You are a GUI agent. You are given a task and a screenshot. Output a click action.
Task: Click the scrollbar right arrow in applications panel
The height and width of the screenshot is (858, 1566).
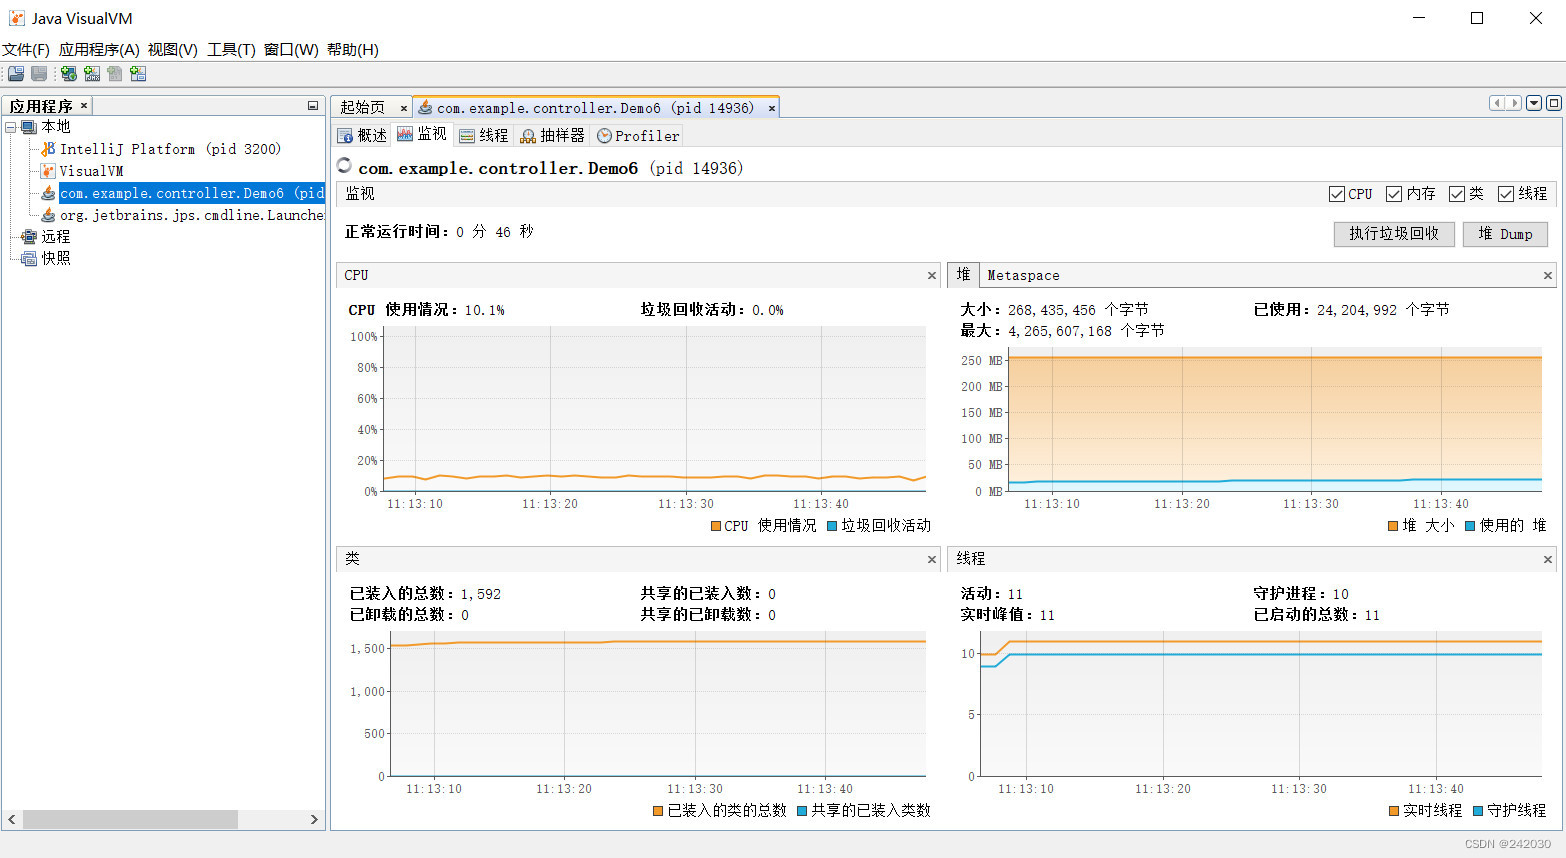click(314, 819)
